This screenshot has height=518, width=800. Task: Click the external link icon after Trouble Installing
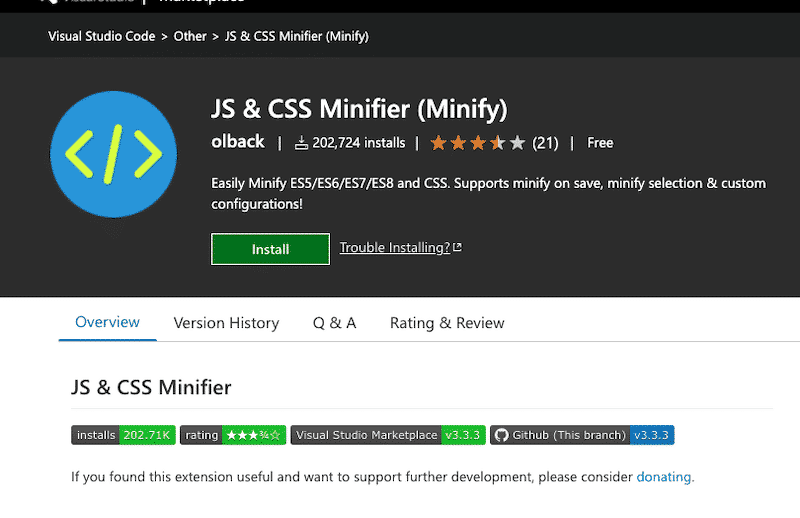[x=458, y=247]
